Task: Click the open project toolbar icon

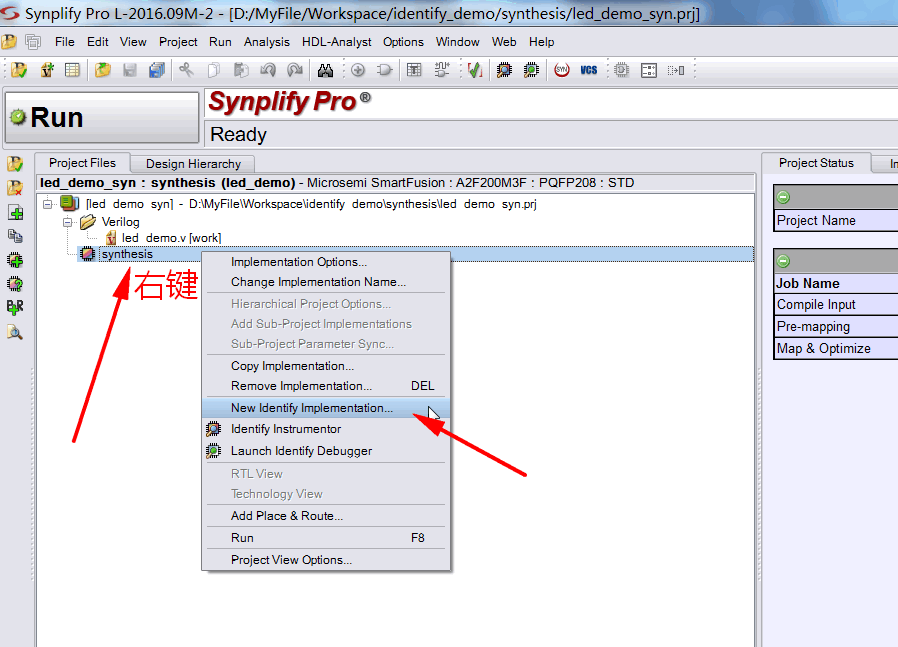Action: pos(19,70)
